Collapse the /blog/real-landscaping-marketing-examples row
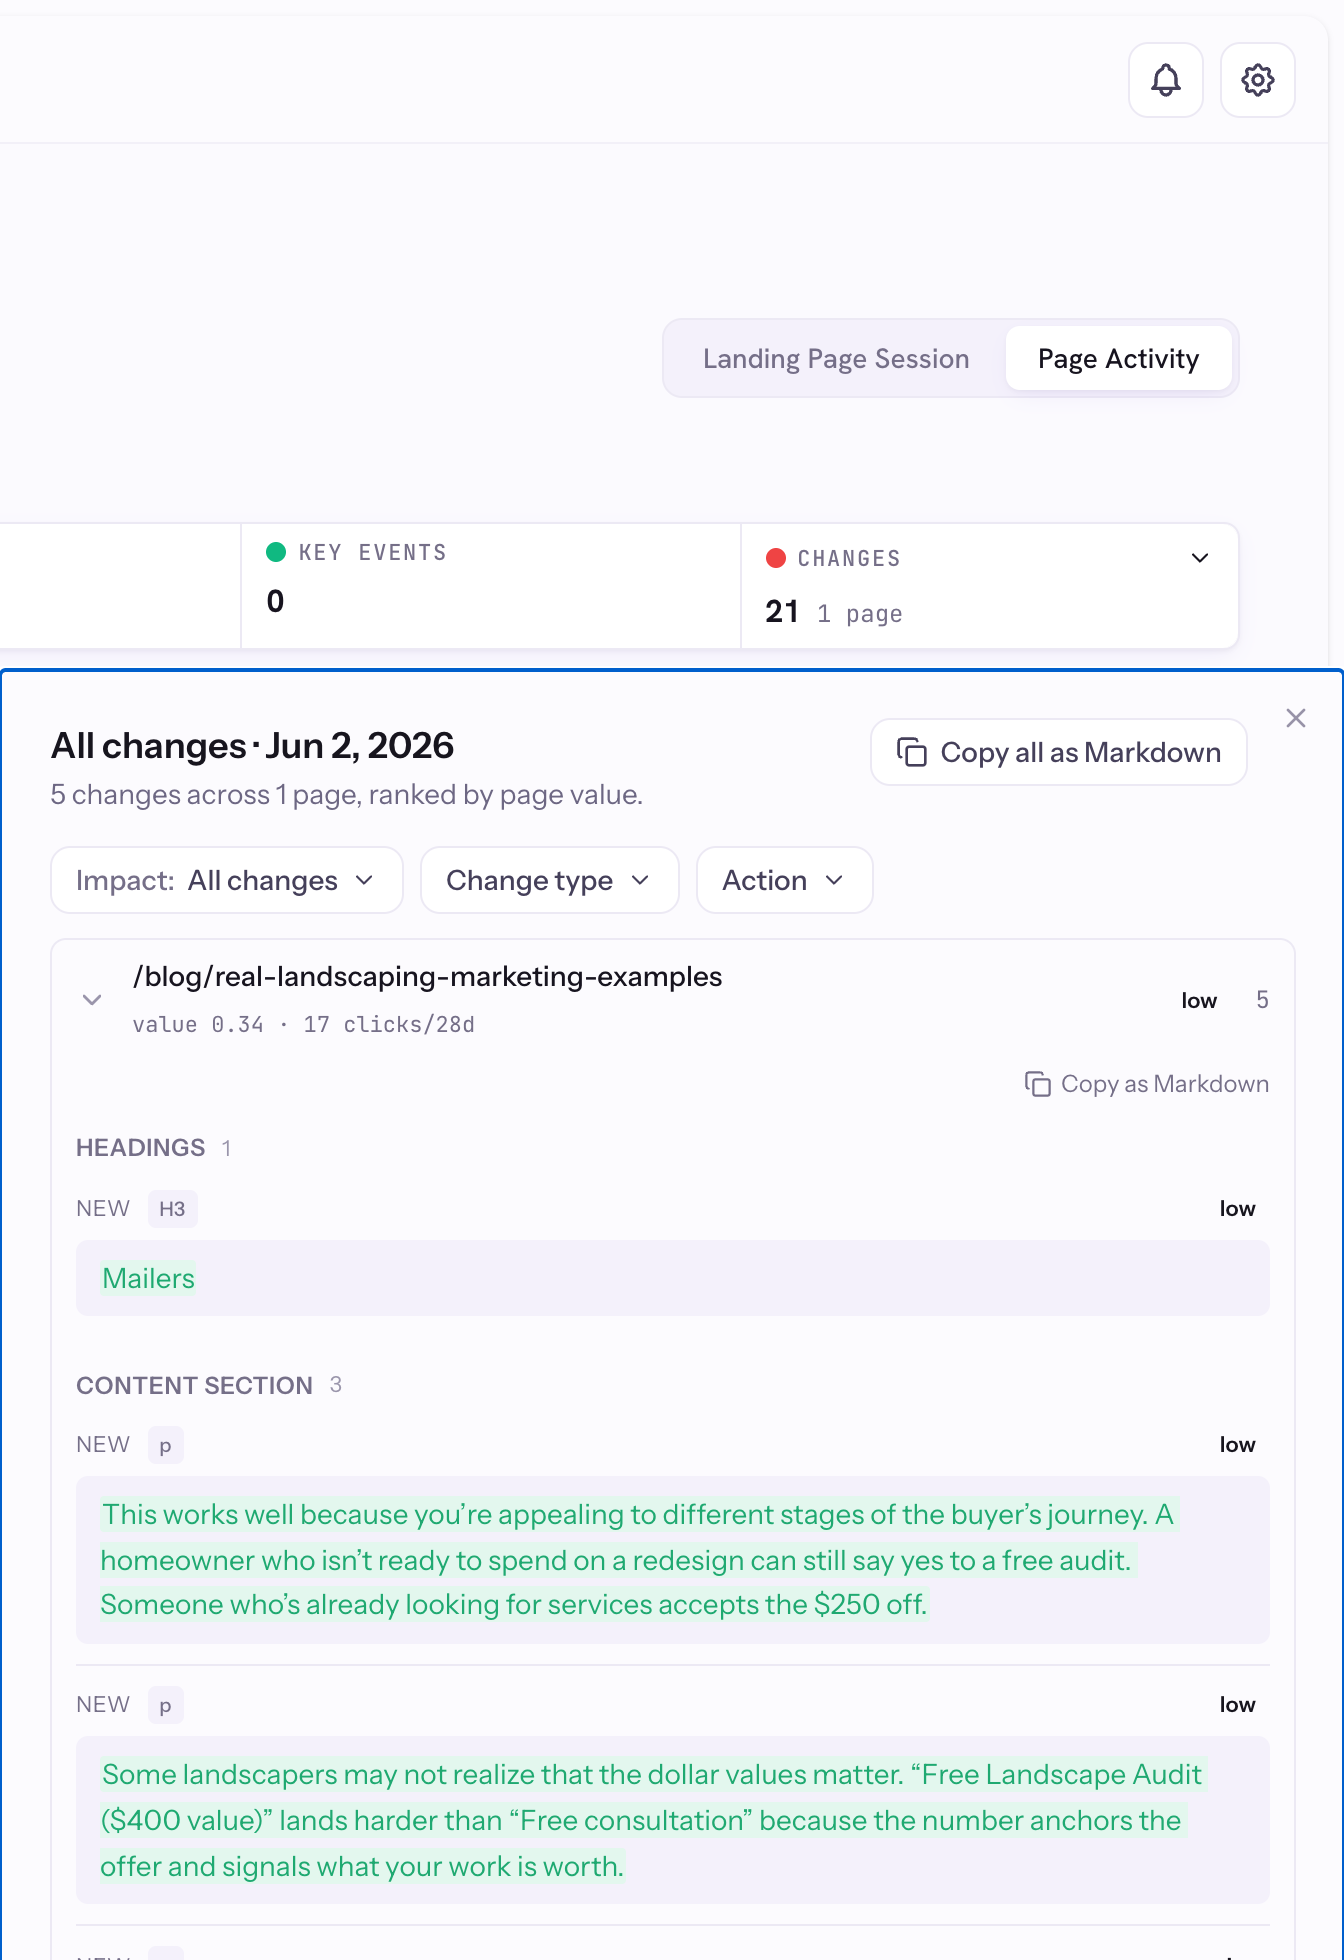The image size is (1344, 1960). coord(92,1000)
